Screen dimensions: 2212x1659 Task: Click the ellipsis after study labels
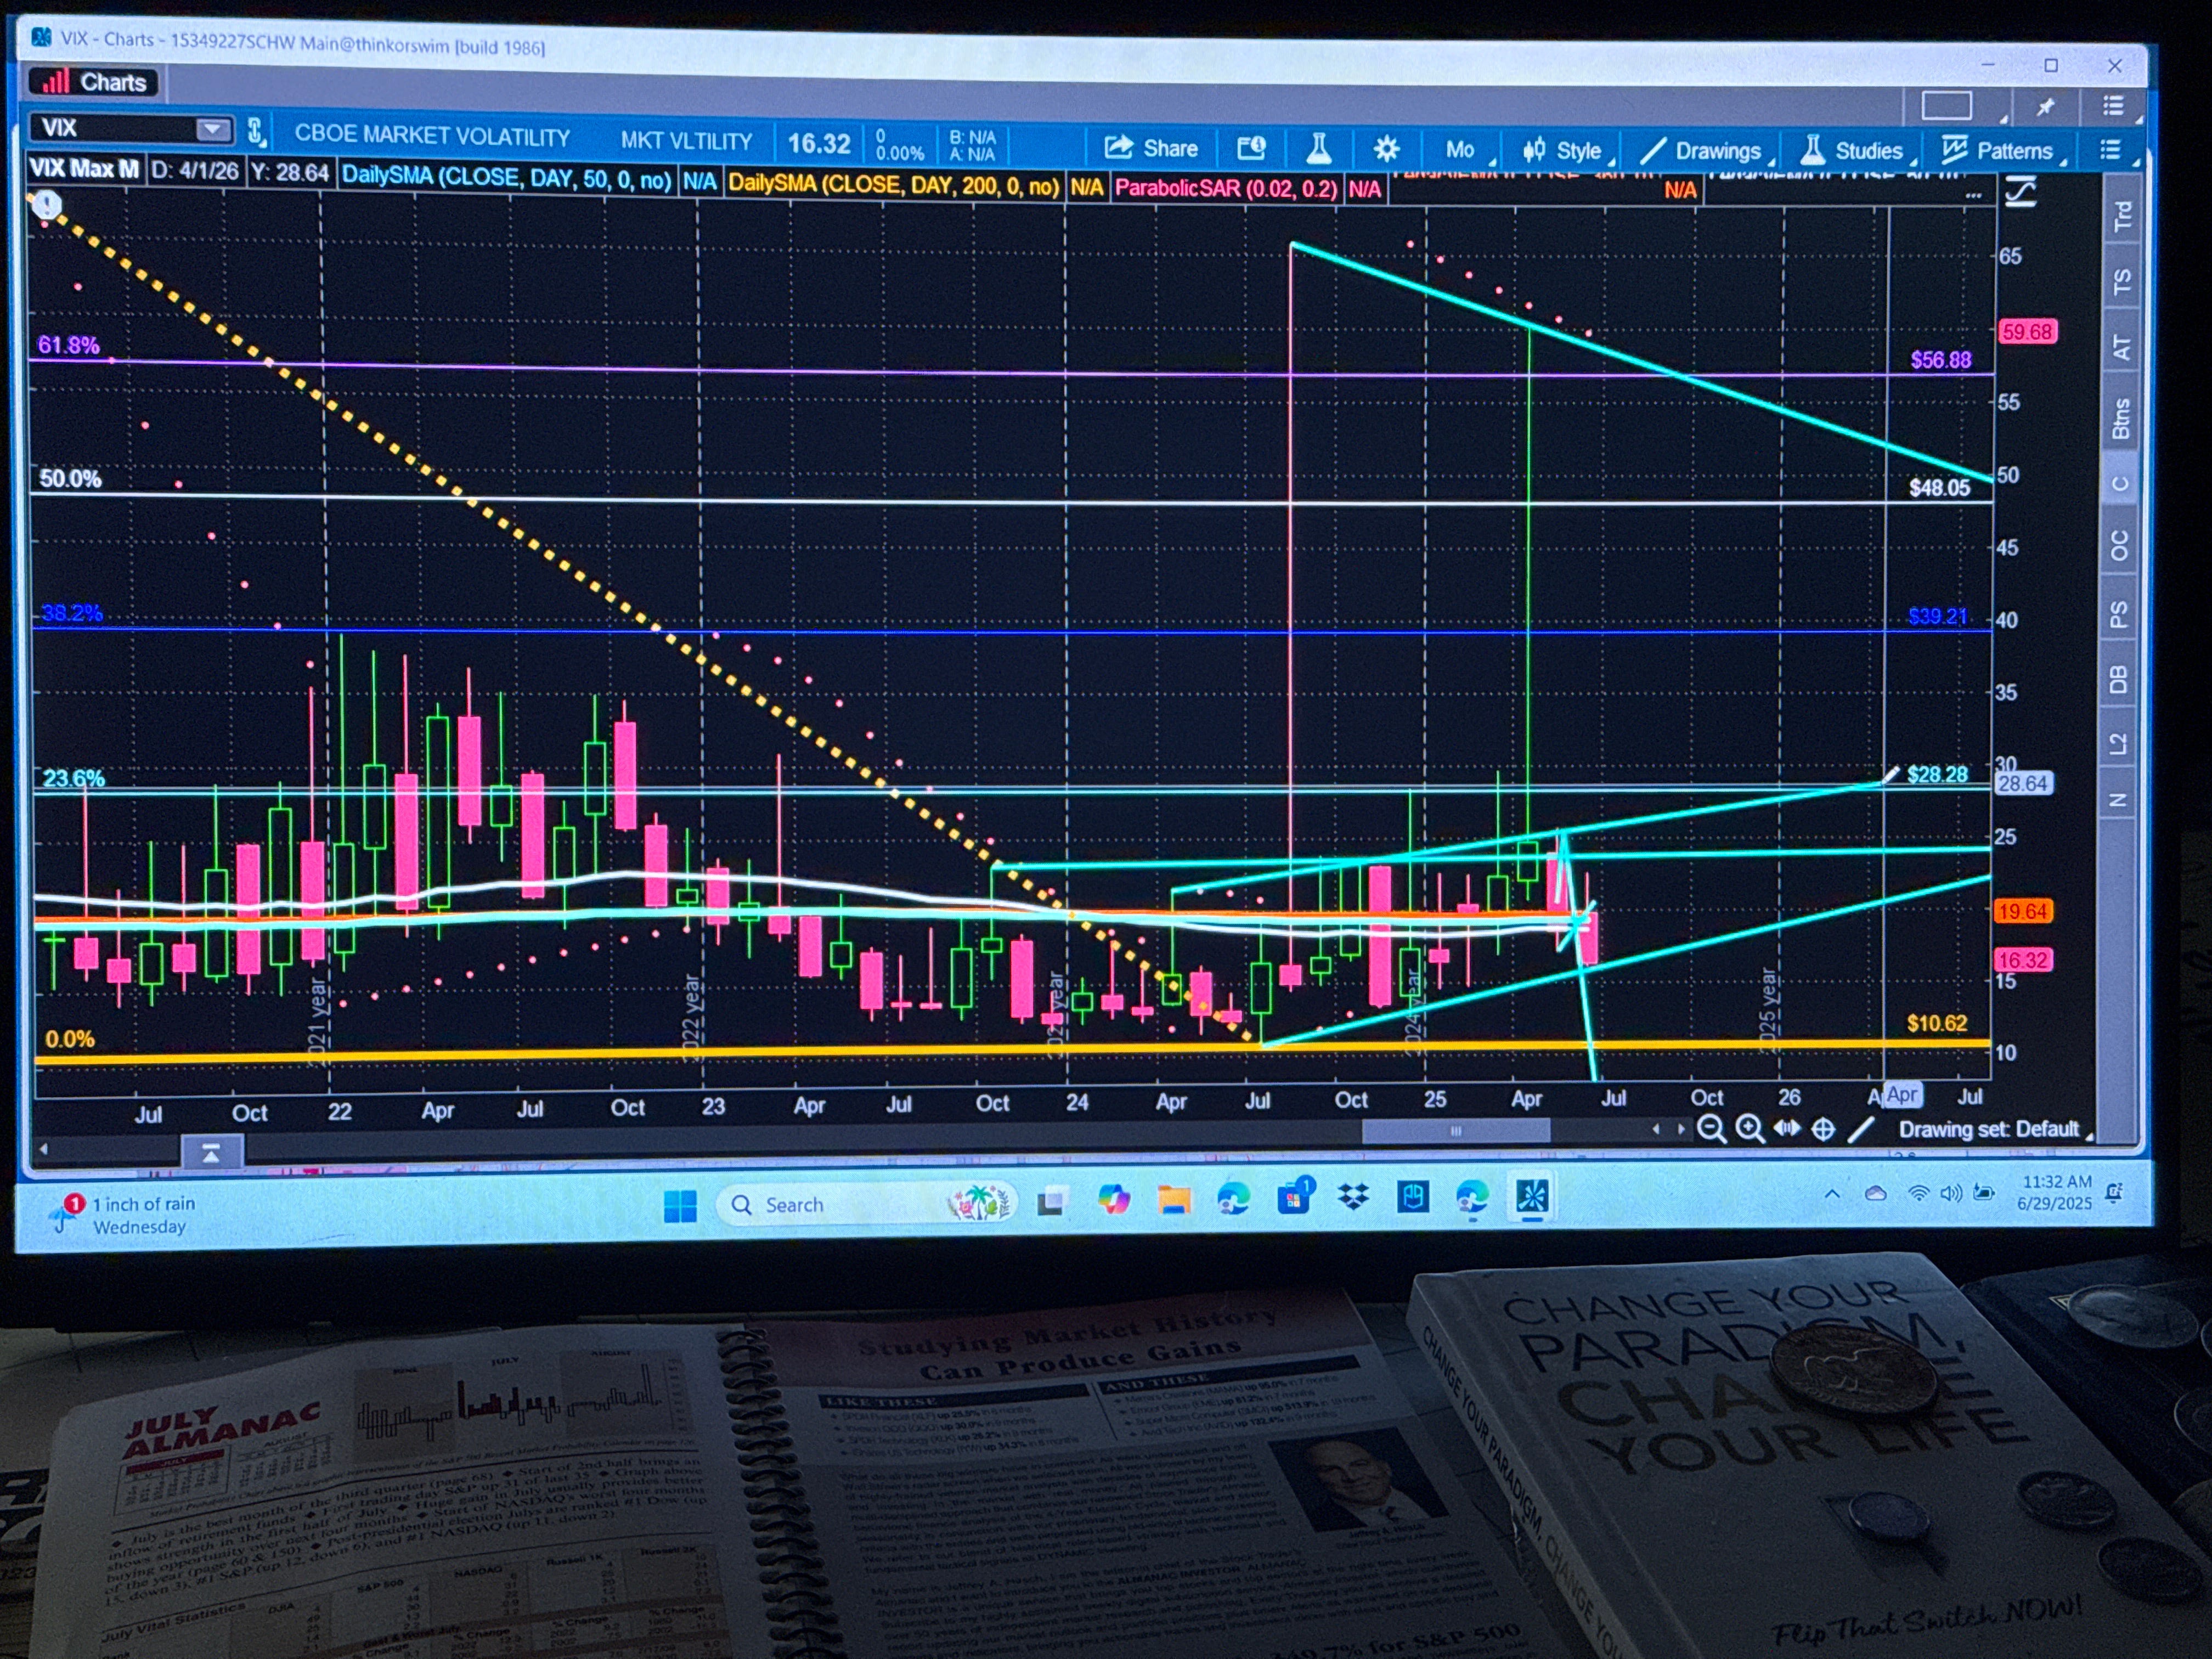pos(1973,195)
